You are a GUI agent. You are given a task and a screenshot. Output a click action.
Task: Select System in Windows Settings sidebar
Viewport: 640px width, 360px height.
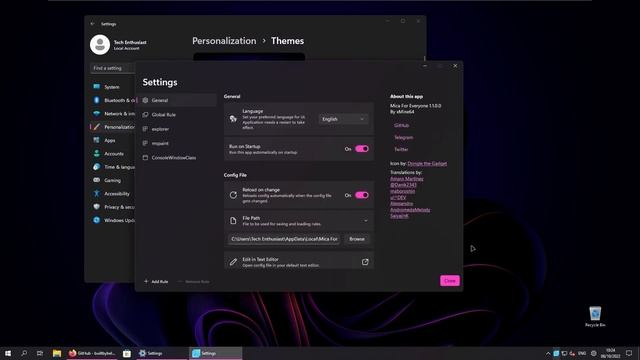point(112,87)
